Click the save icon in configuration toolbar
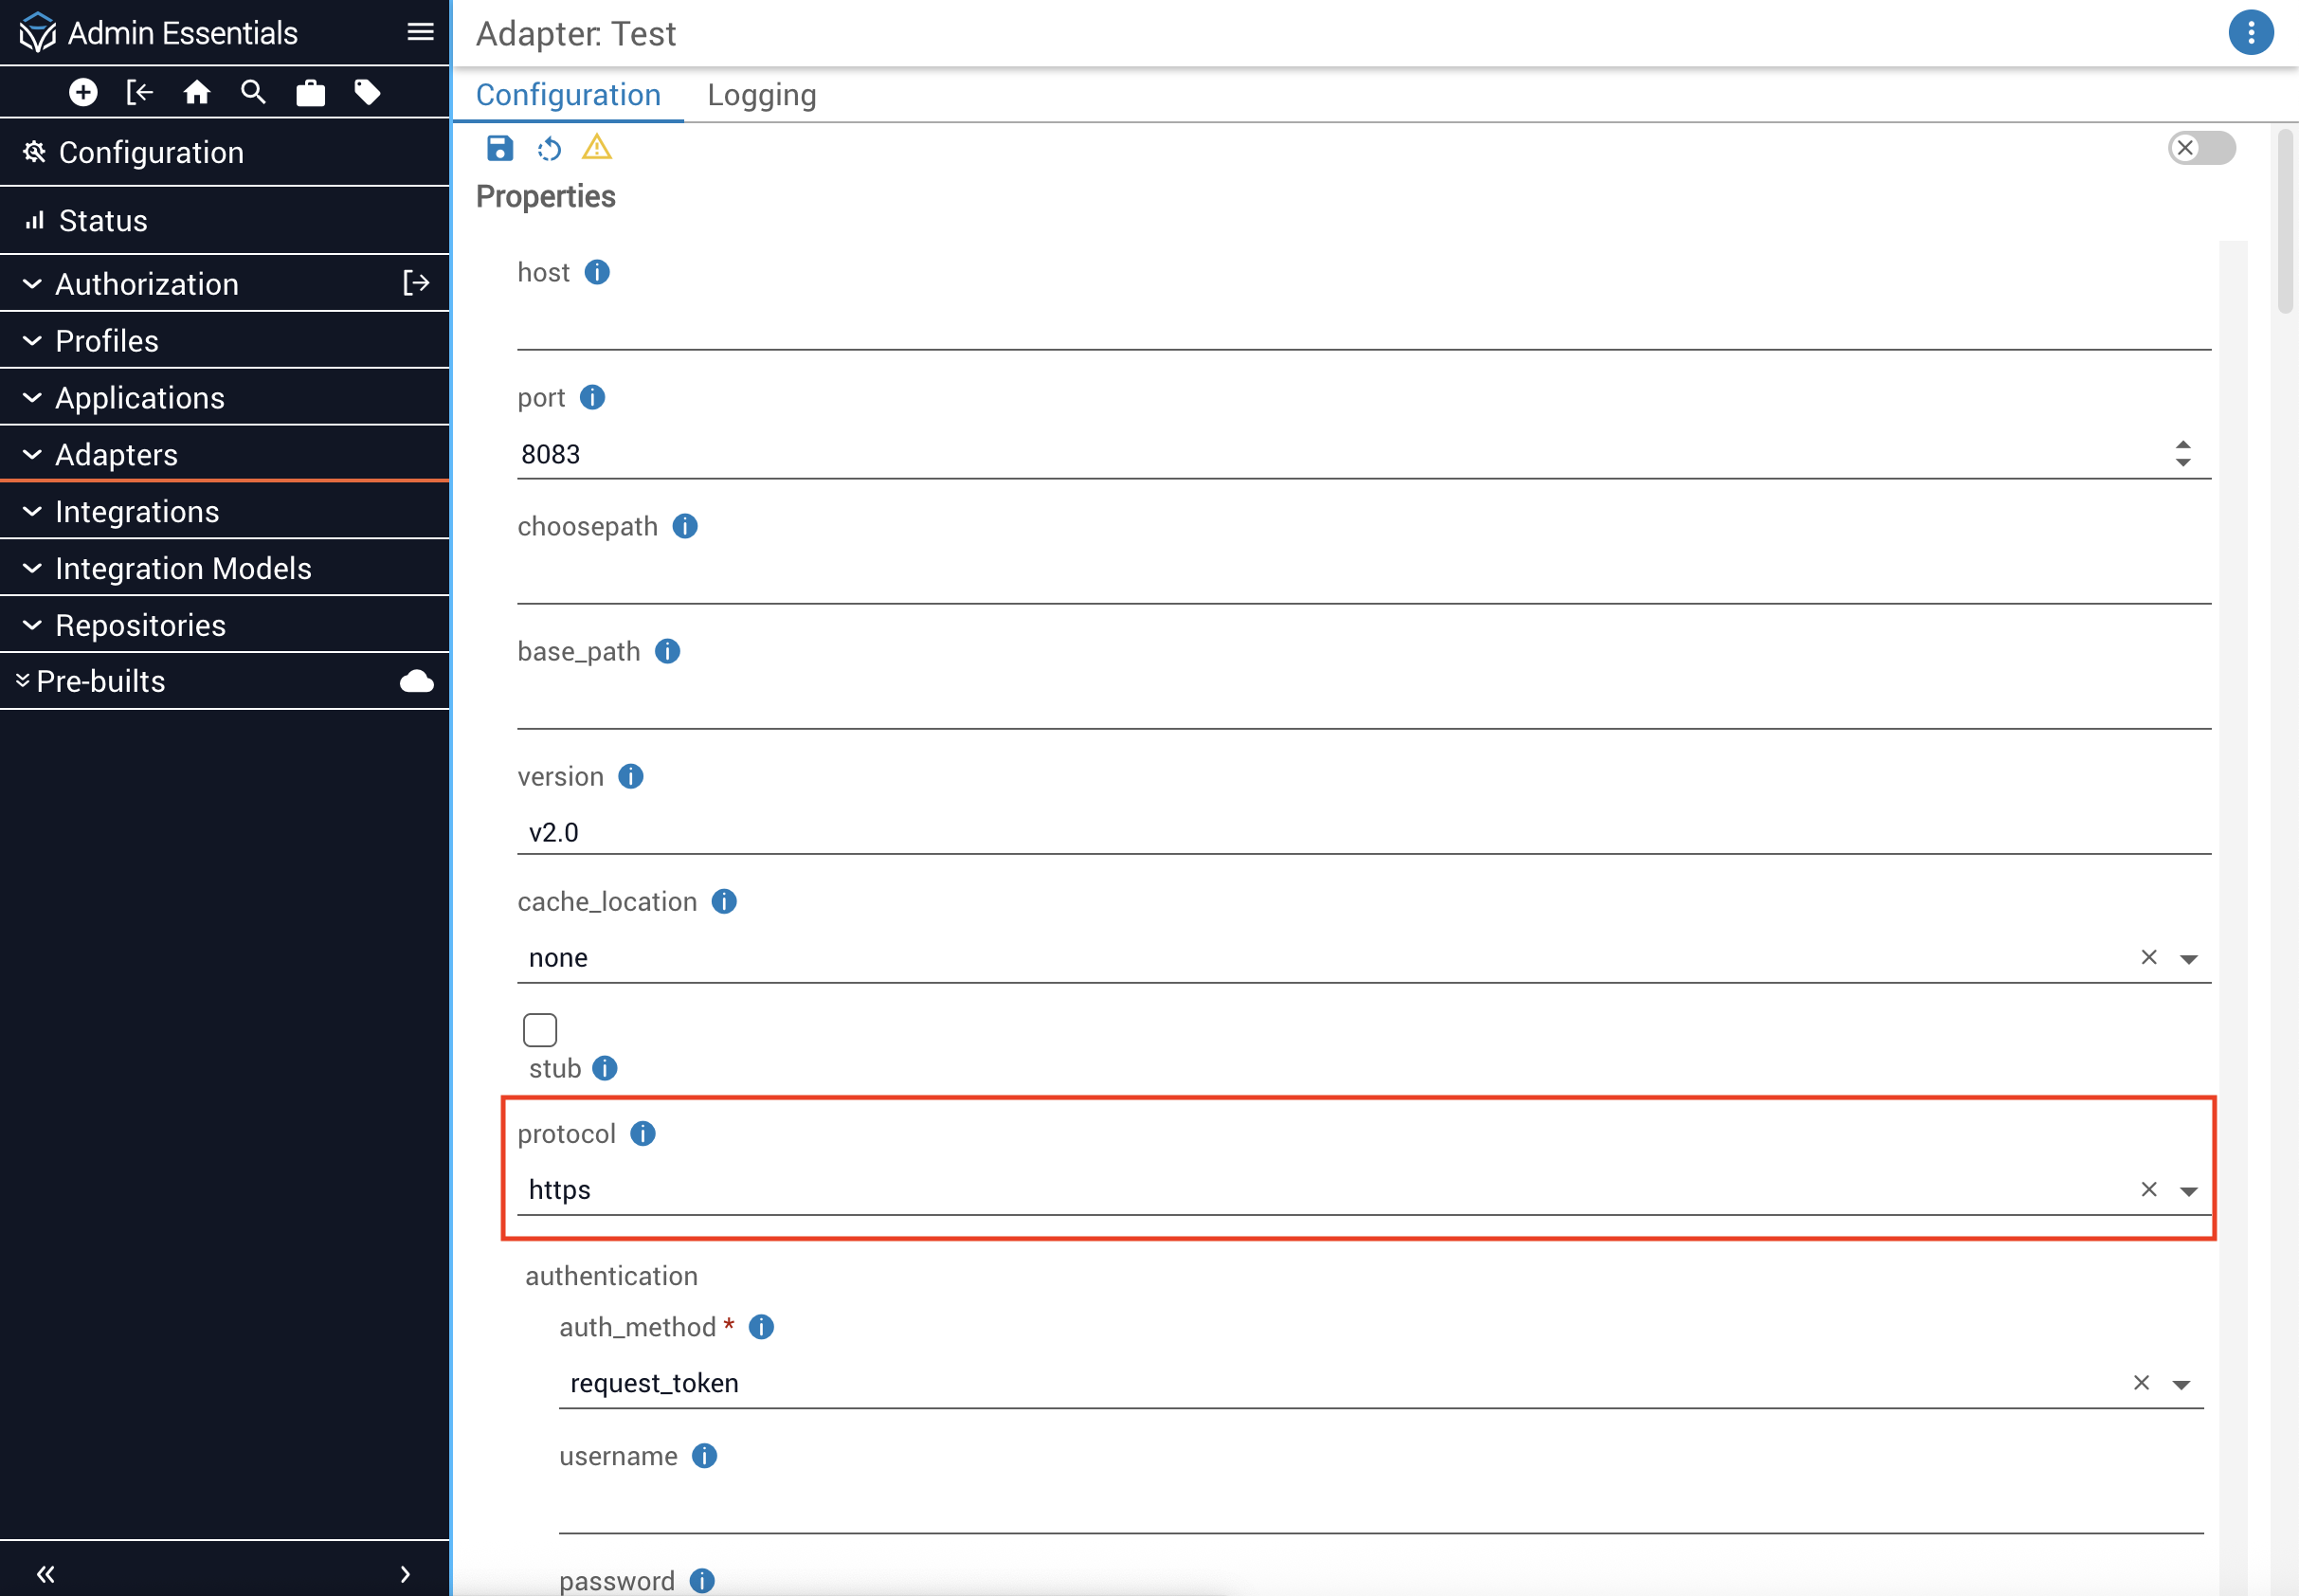Screen dimensions: 2299x1596 (x=499, y=149)
